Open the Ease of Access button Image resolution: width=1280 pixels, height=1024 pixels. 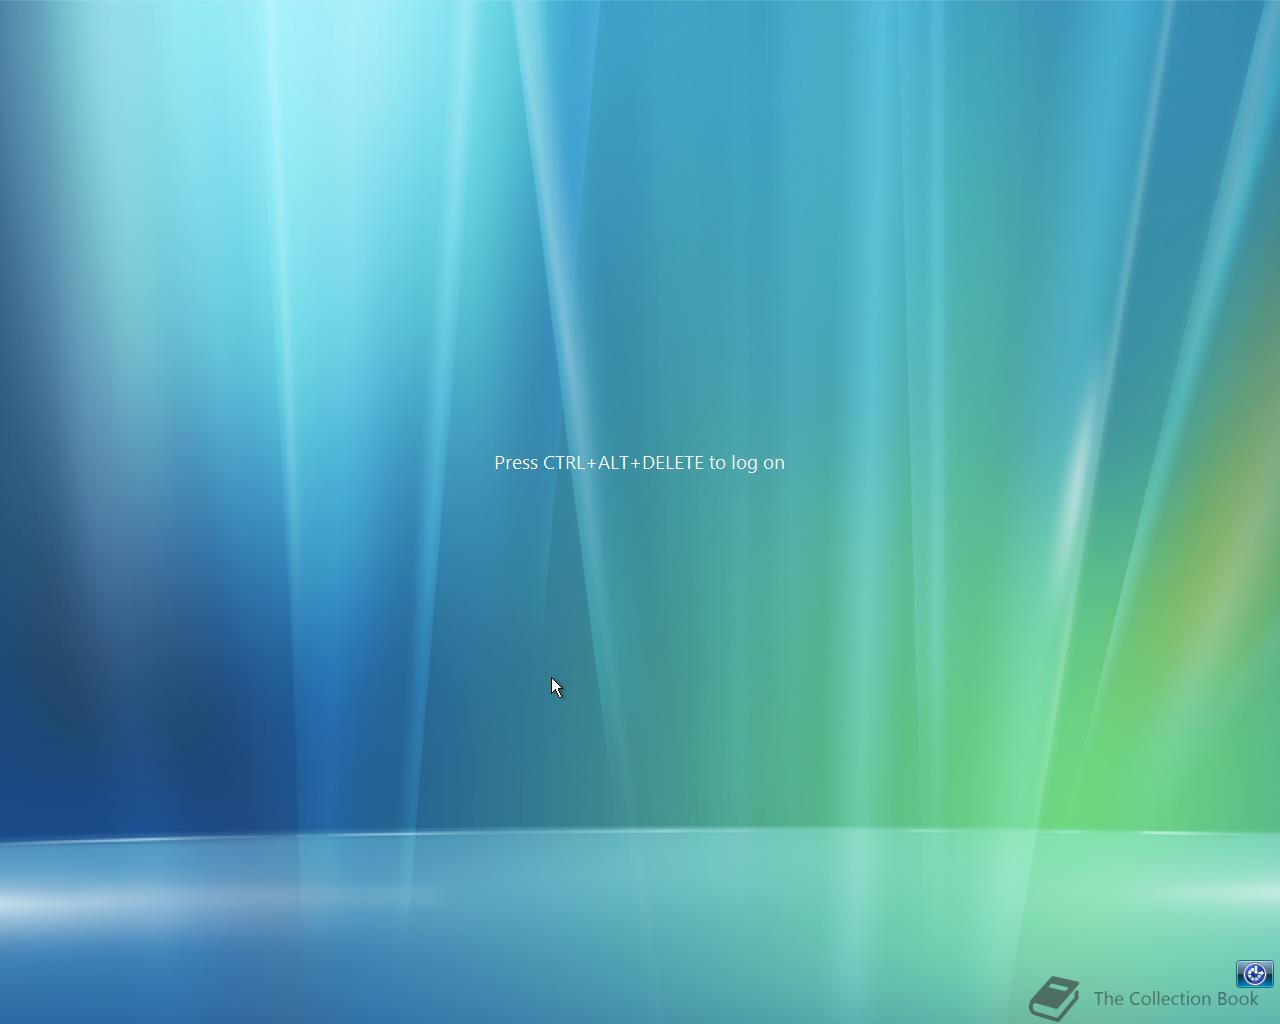pyautogui.click(x=1254, y=973)
